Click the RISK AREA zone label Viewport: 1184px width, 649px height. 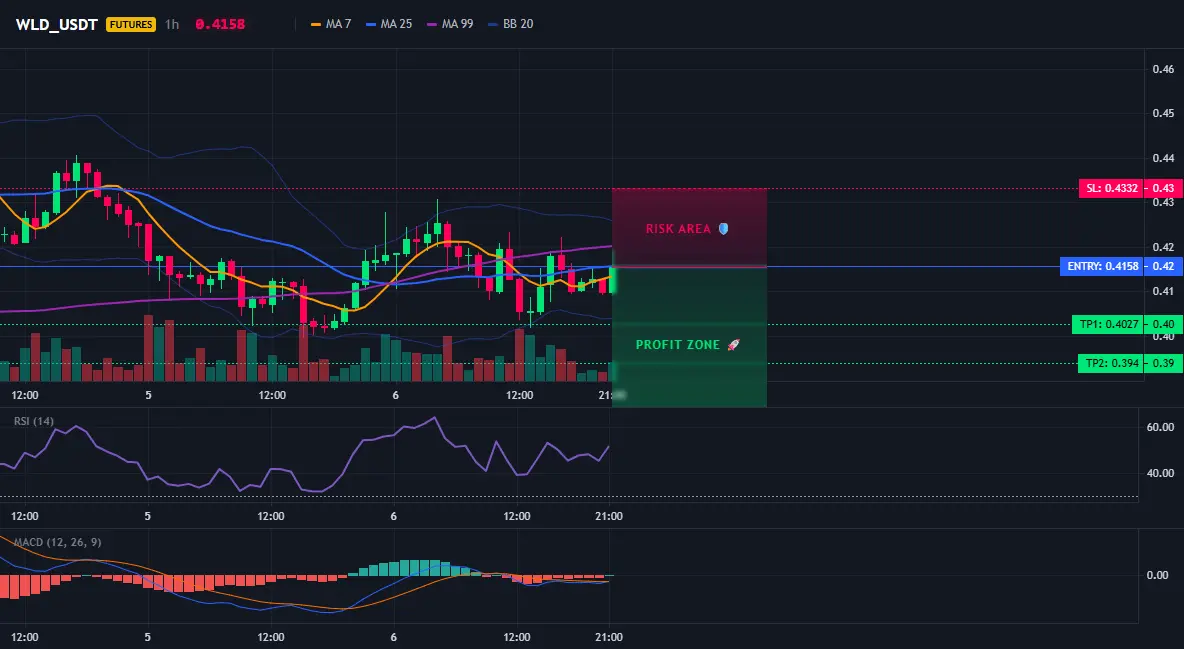tap(678, 229)
